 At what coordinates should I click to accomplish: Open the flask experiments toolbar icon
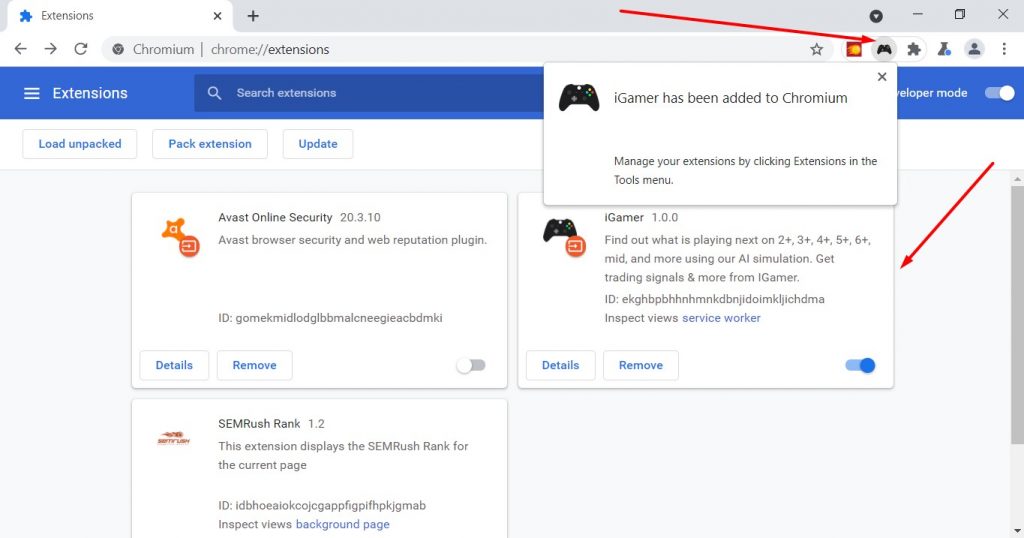point(944,49)
